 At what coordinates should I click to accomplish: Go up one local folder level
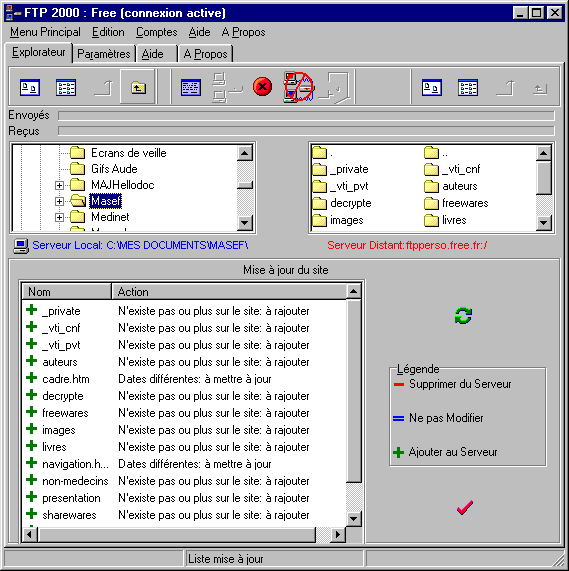pos(138,87)
